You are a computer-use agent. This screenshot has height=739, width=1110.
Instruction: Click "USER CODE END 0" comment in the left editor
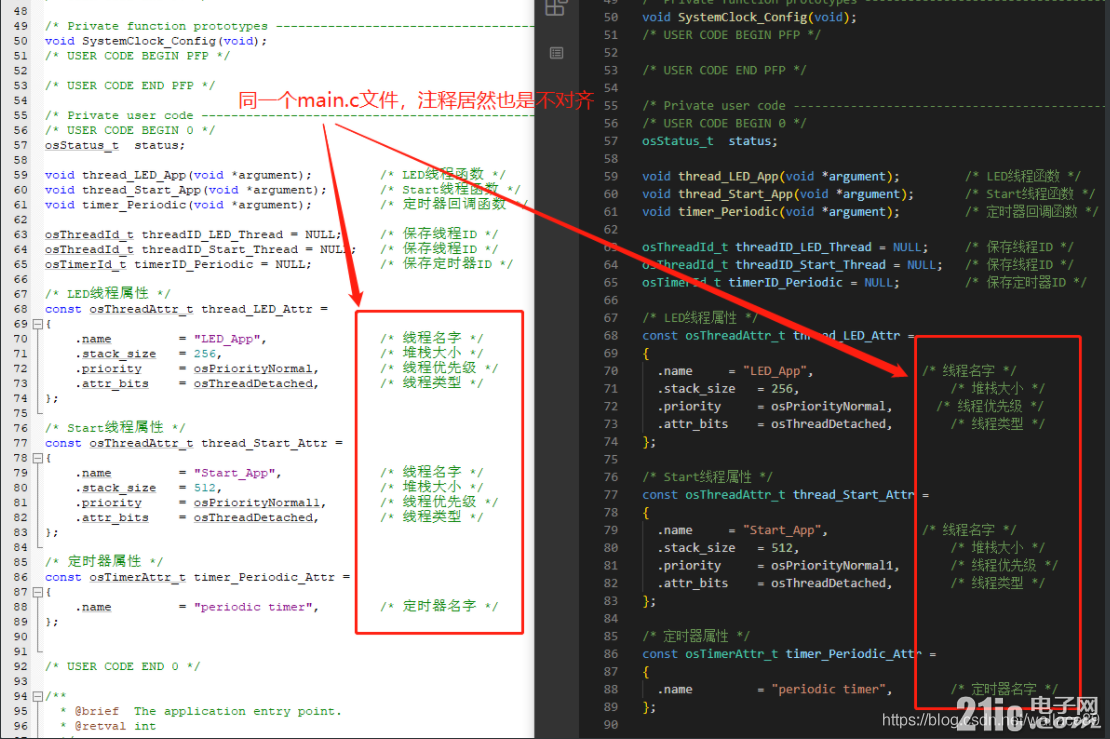pyautogui.click(x=122, y=666)
